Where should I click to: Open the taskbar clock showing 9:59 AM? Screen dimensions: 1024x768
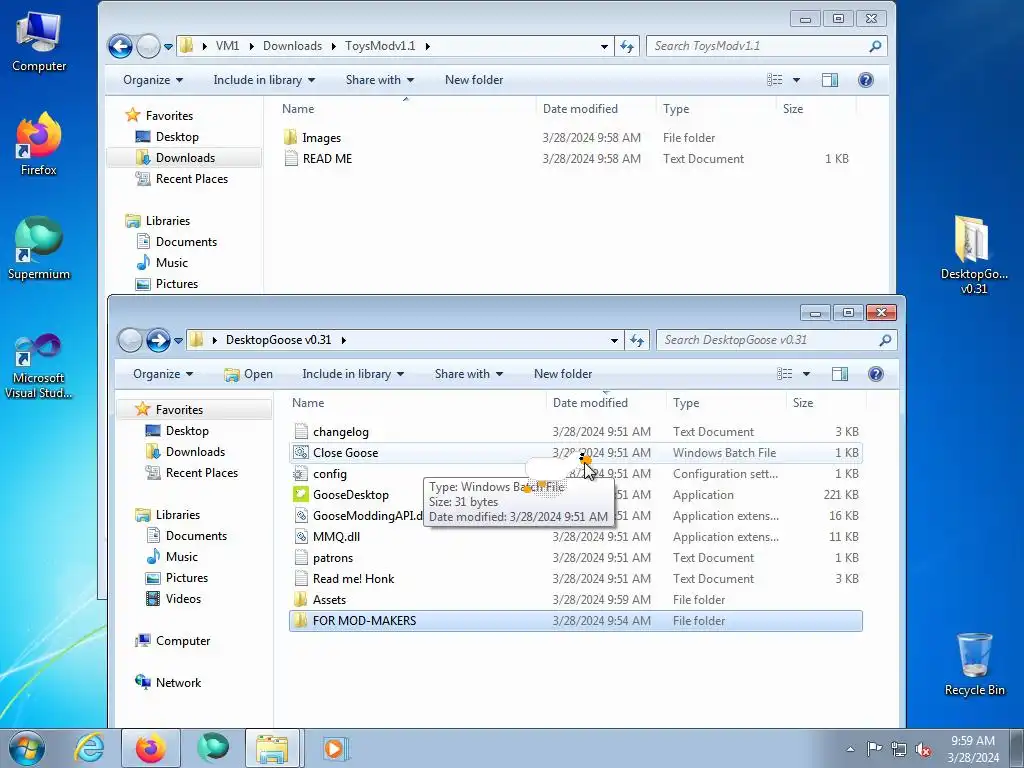(x=973, y=749)
